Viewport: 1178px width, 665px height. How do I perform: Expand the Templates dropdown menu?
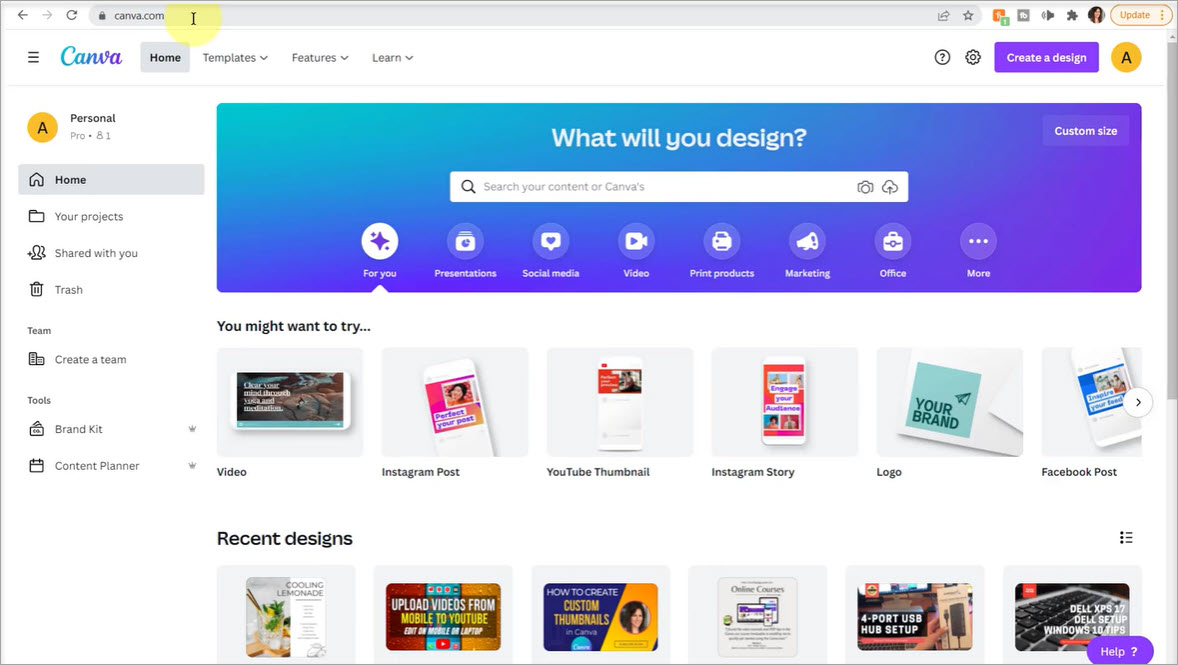(235, 58)
